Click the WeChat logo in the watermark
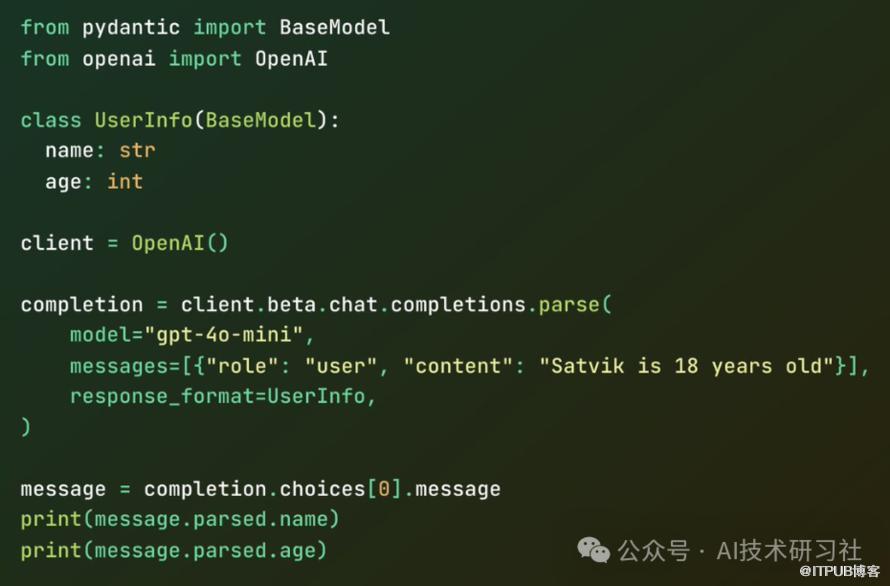The image size is (890, 586). tap(593, 549)
